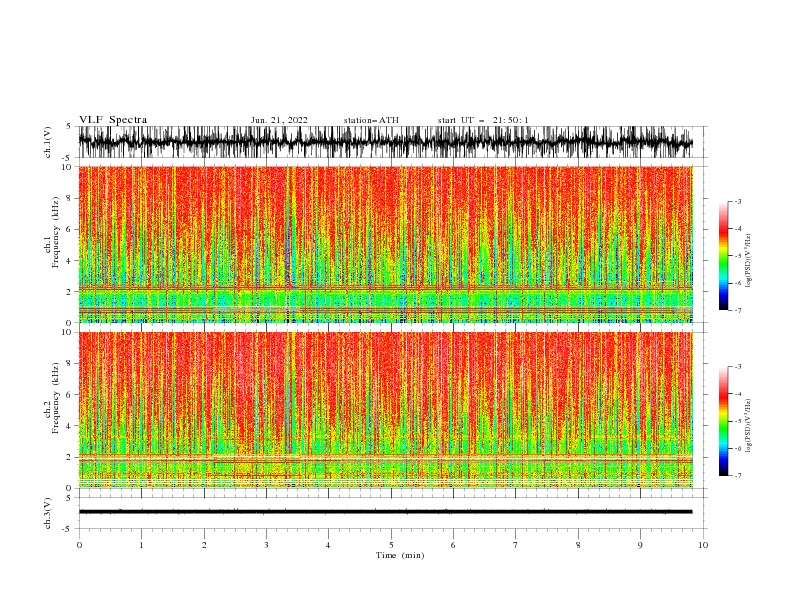Click the time axis tick label "9"

click(640, 545)
